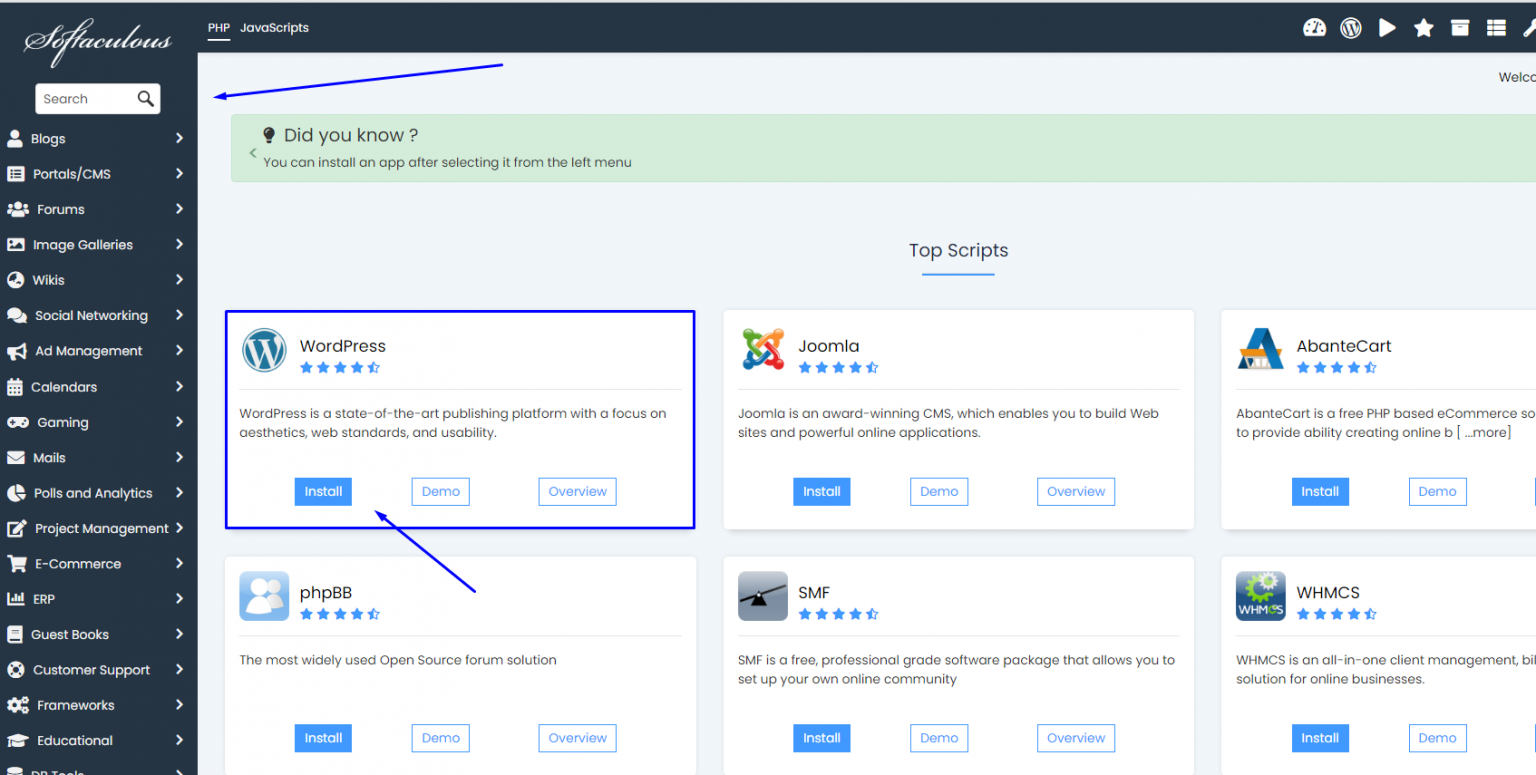
Task: Open the Softaculous dashboard speedometer icon
Action: click(1315, 27)
